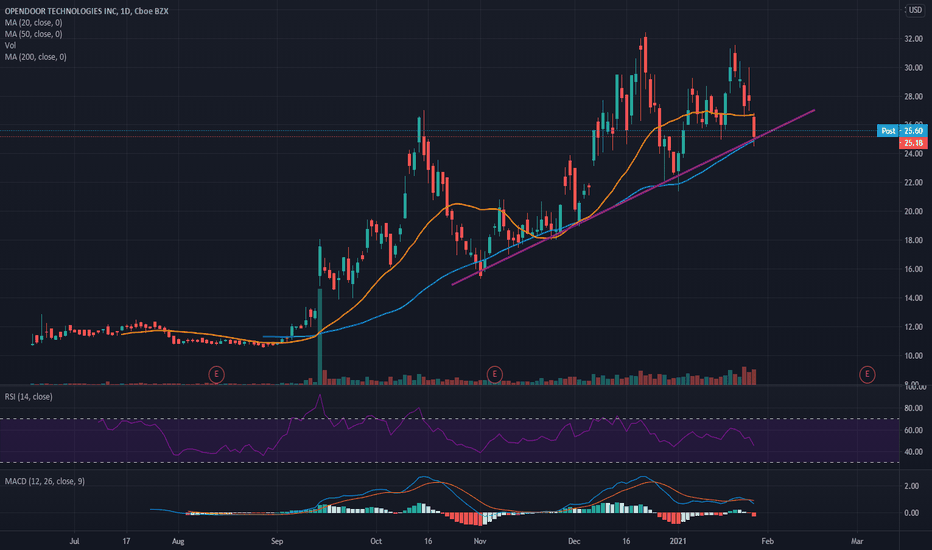Screen dimensions: 932x550
Task: Click the red 25.18 last price label
Action: coord(914,143)
